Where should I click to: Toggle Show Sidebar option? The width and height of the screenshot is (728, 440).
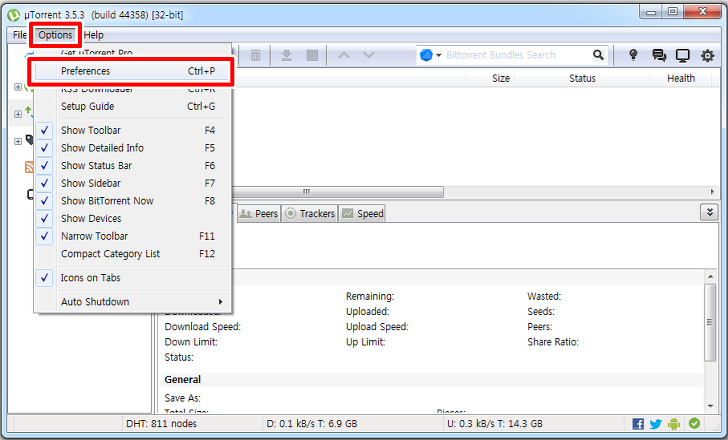pyautogui.click(x=133, y=183)
